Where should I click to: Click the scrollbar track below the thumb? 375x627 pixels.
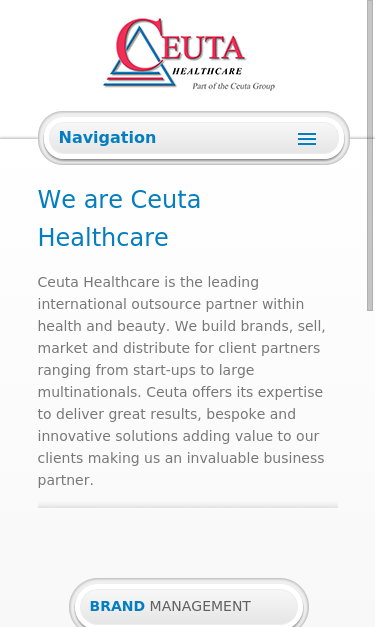click(370, 468)
